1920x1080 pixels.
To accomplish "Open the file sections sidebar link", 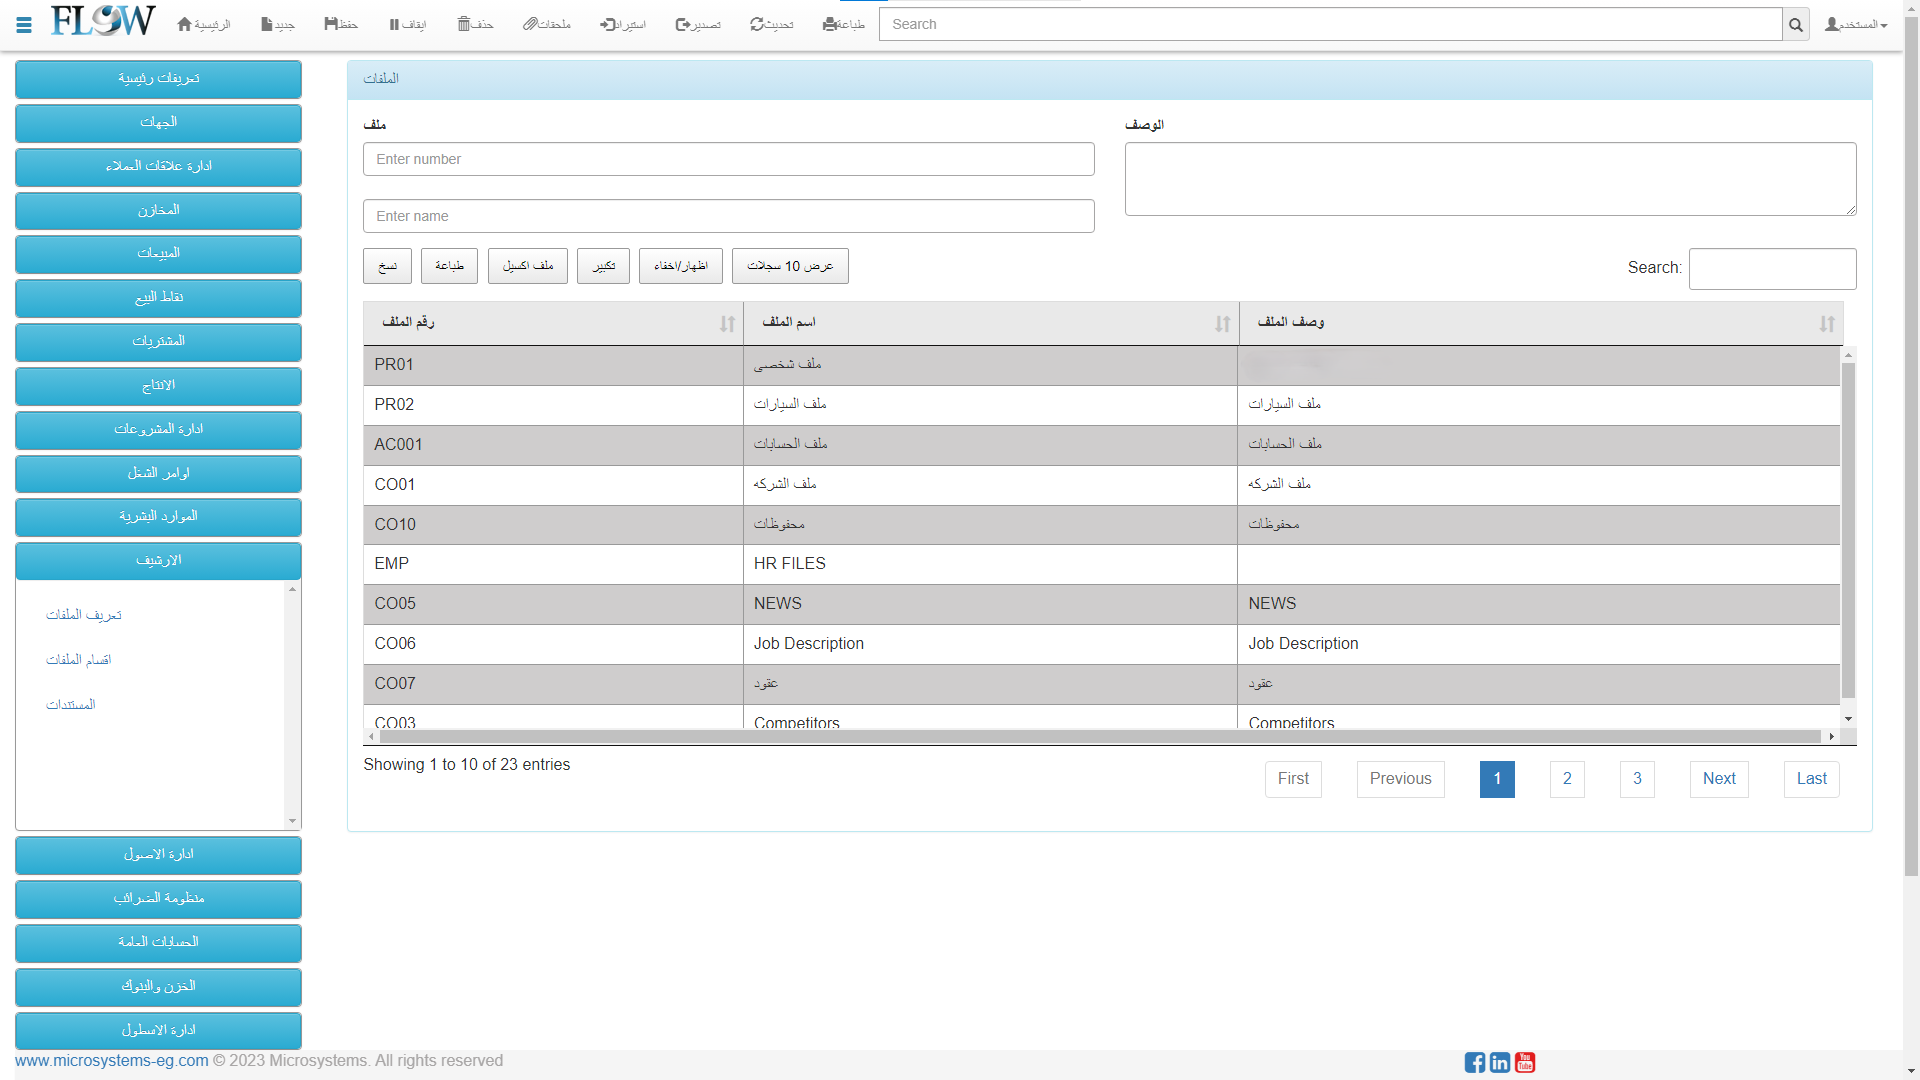I will (x=78, y=660).
